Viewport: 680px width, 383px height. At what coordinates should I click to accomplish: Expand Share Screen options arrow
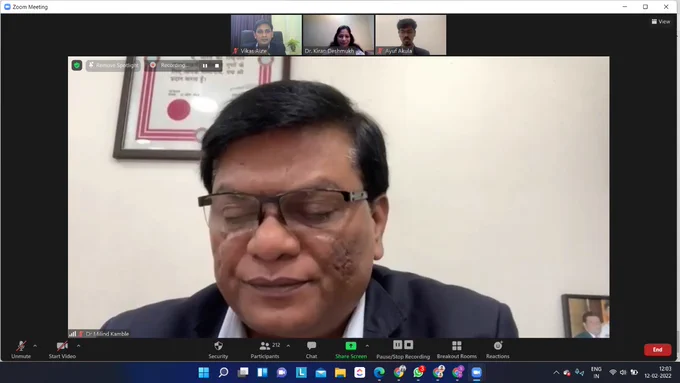(x=367, y=346)
